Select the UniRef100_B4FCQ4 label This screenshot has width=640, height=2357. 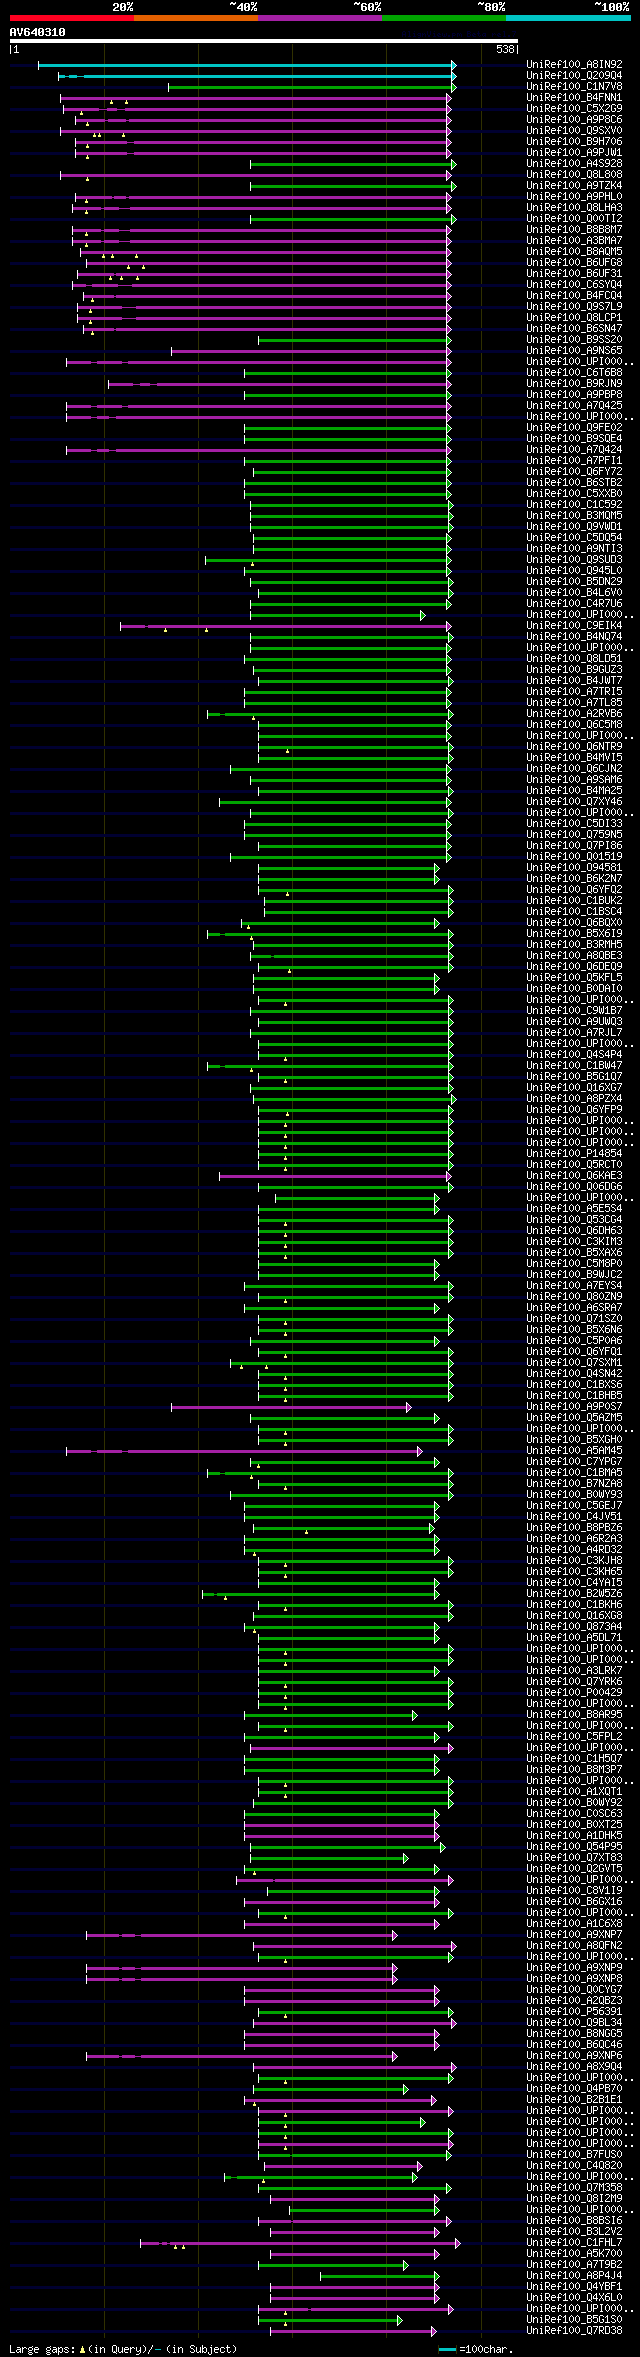[x=574, y=296]
